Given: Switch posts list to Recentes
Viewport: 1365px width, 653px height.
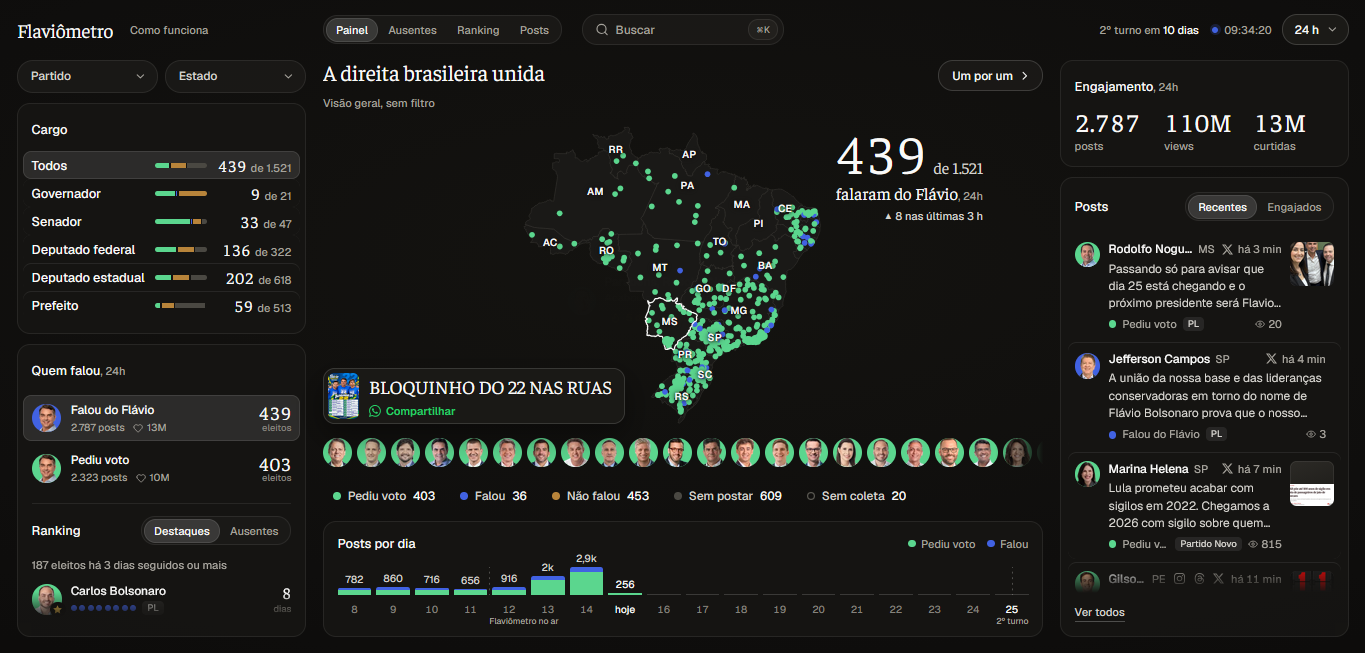Looking at the screenshot, I should coord(1222,207).
